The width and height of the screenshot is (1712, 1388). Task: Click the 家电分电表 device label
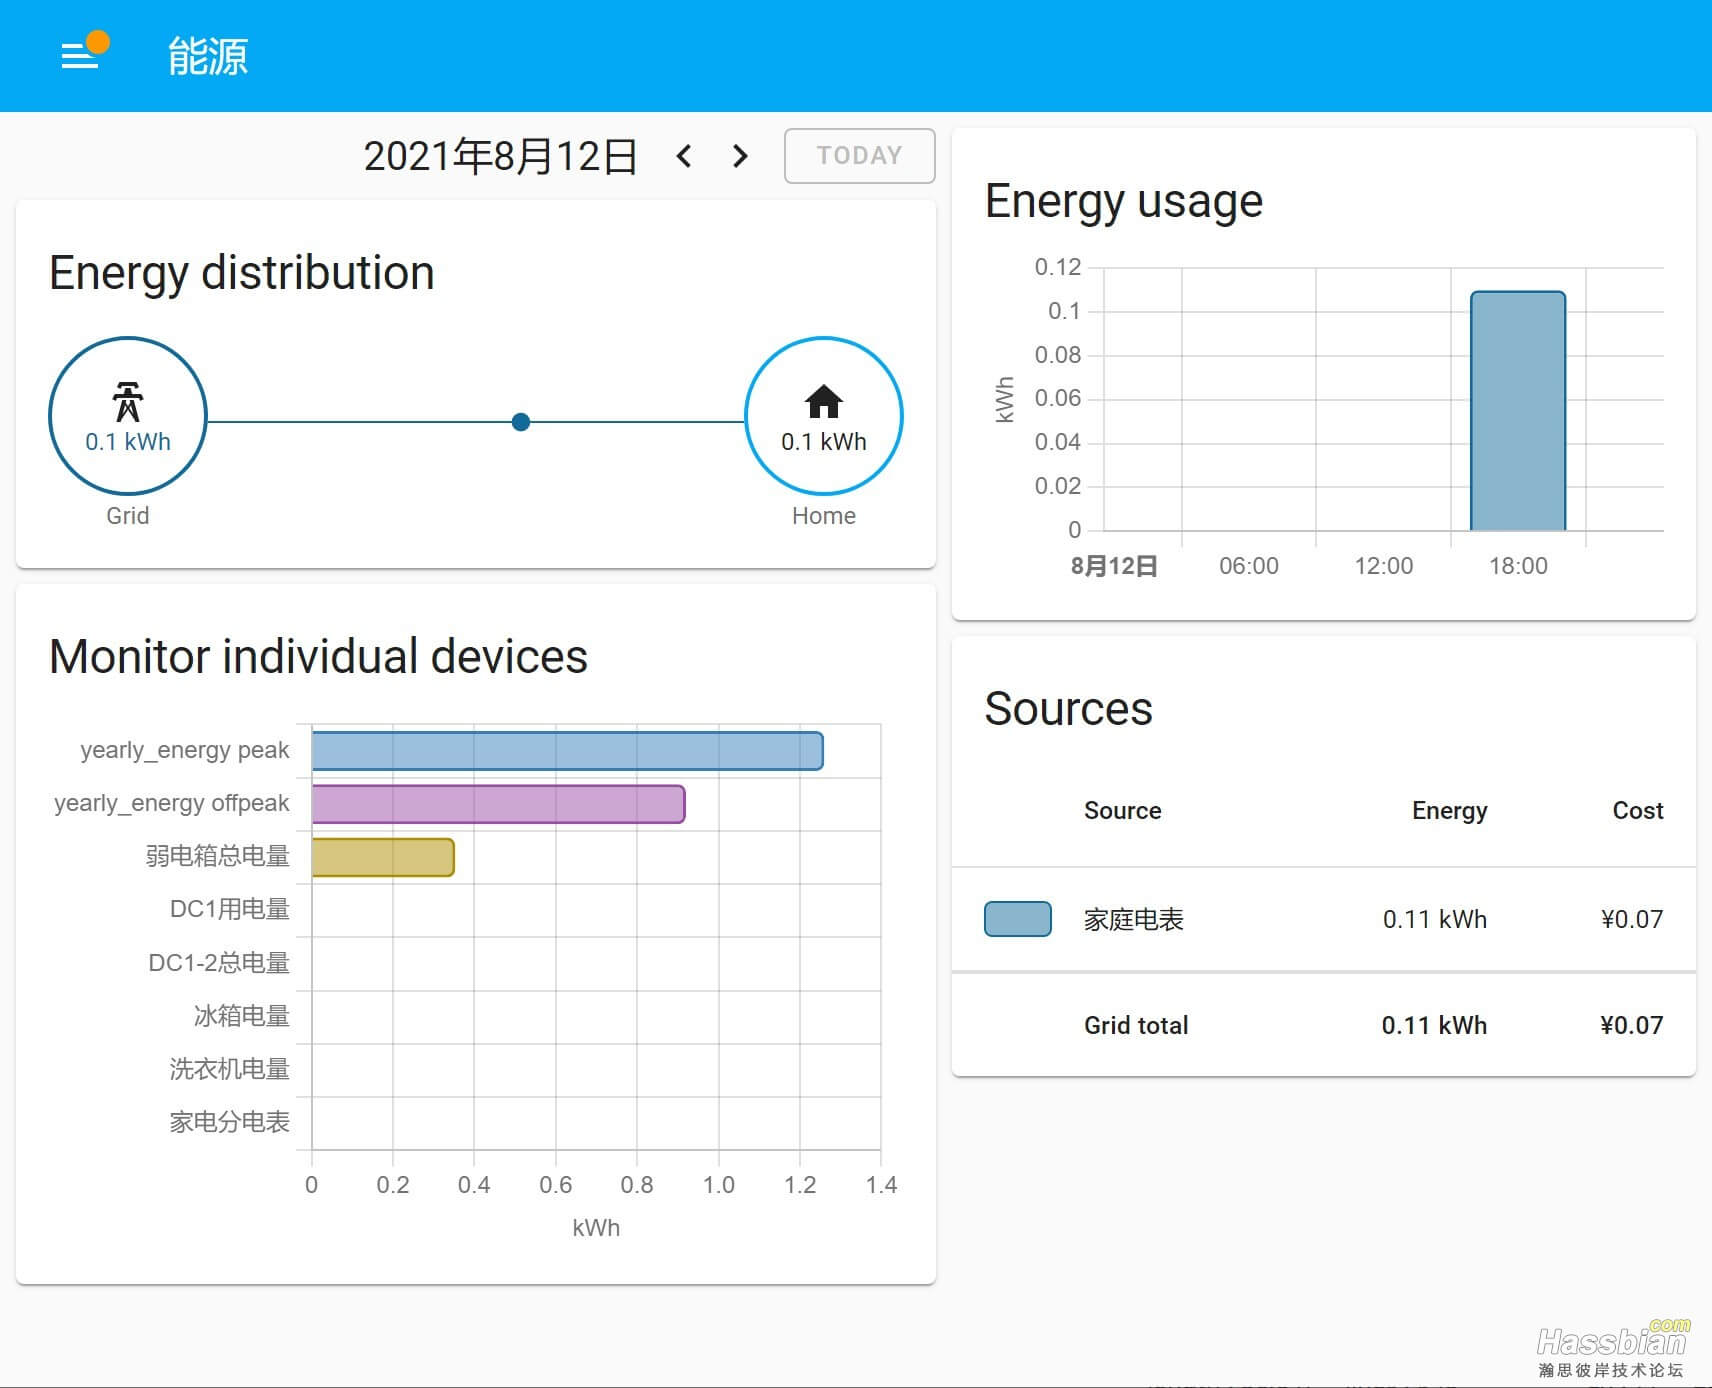click(x=230, y=1122)
